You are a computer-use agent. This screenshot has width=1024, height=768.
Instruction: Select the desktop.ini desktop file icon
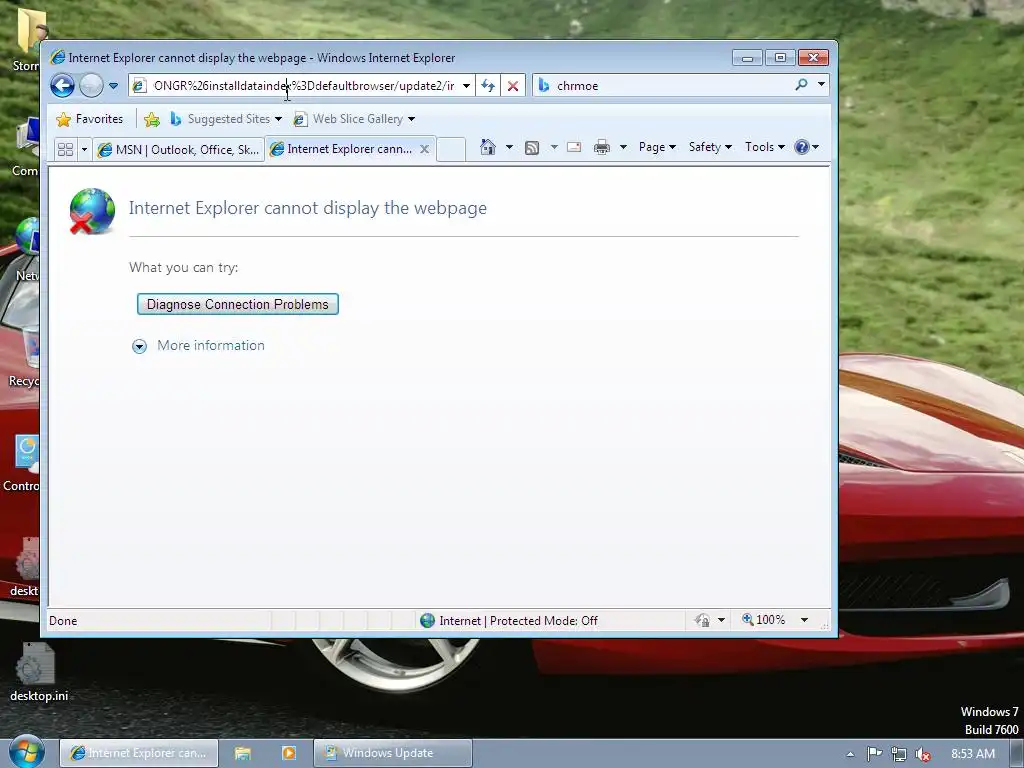click(39, 672)
